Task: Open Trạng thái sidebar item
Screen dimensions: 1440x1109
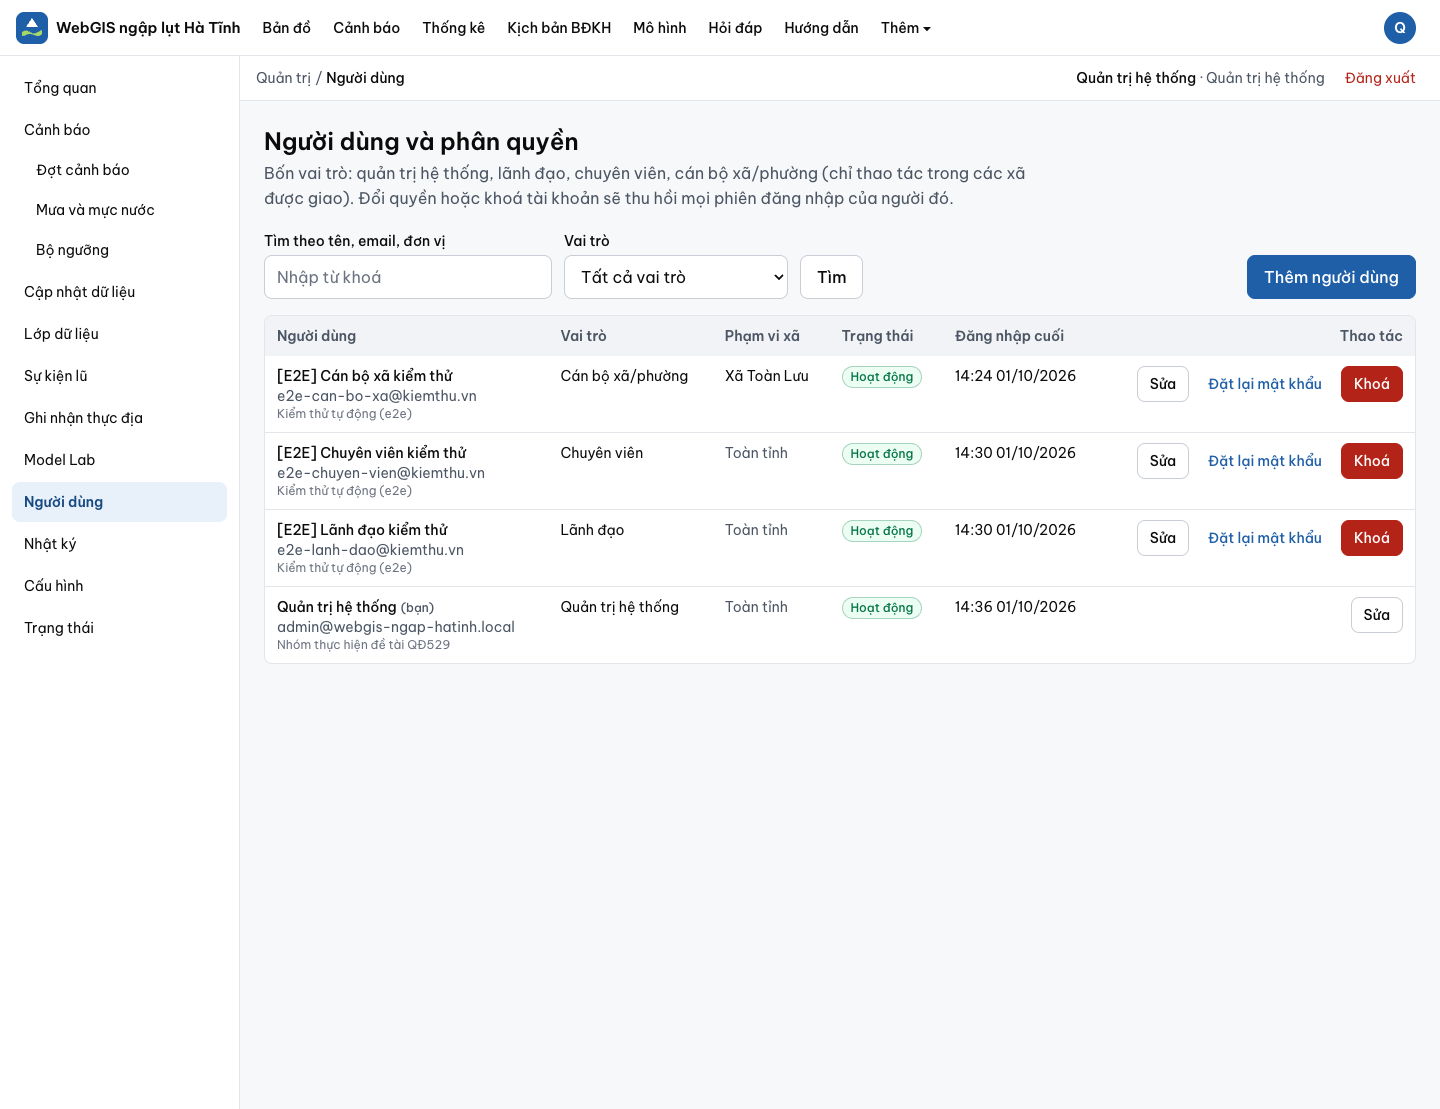Action: tap(120, 628)
